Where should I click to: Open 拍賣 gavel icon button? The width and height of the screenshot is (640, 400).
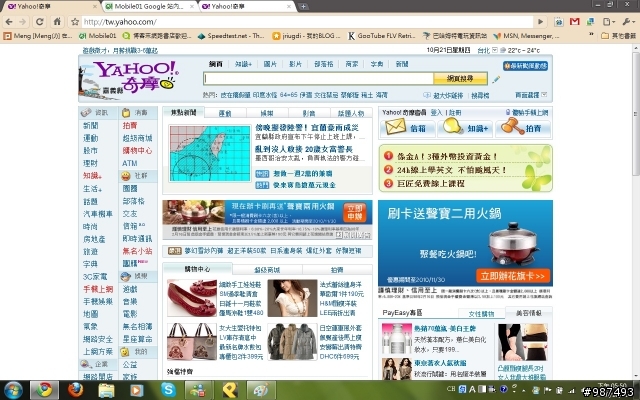(x=523, y=128)
